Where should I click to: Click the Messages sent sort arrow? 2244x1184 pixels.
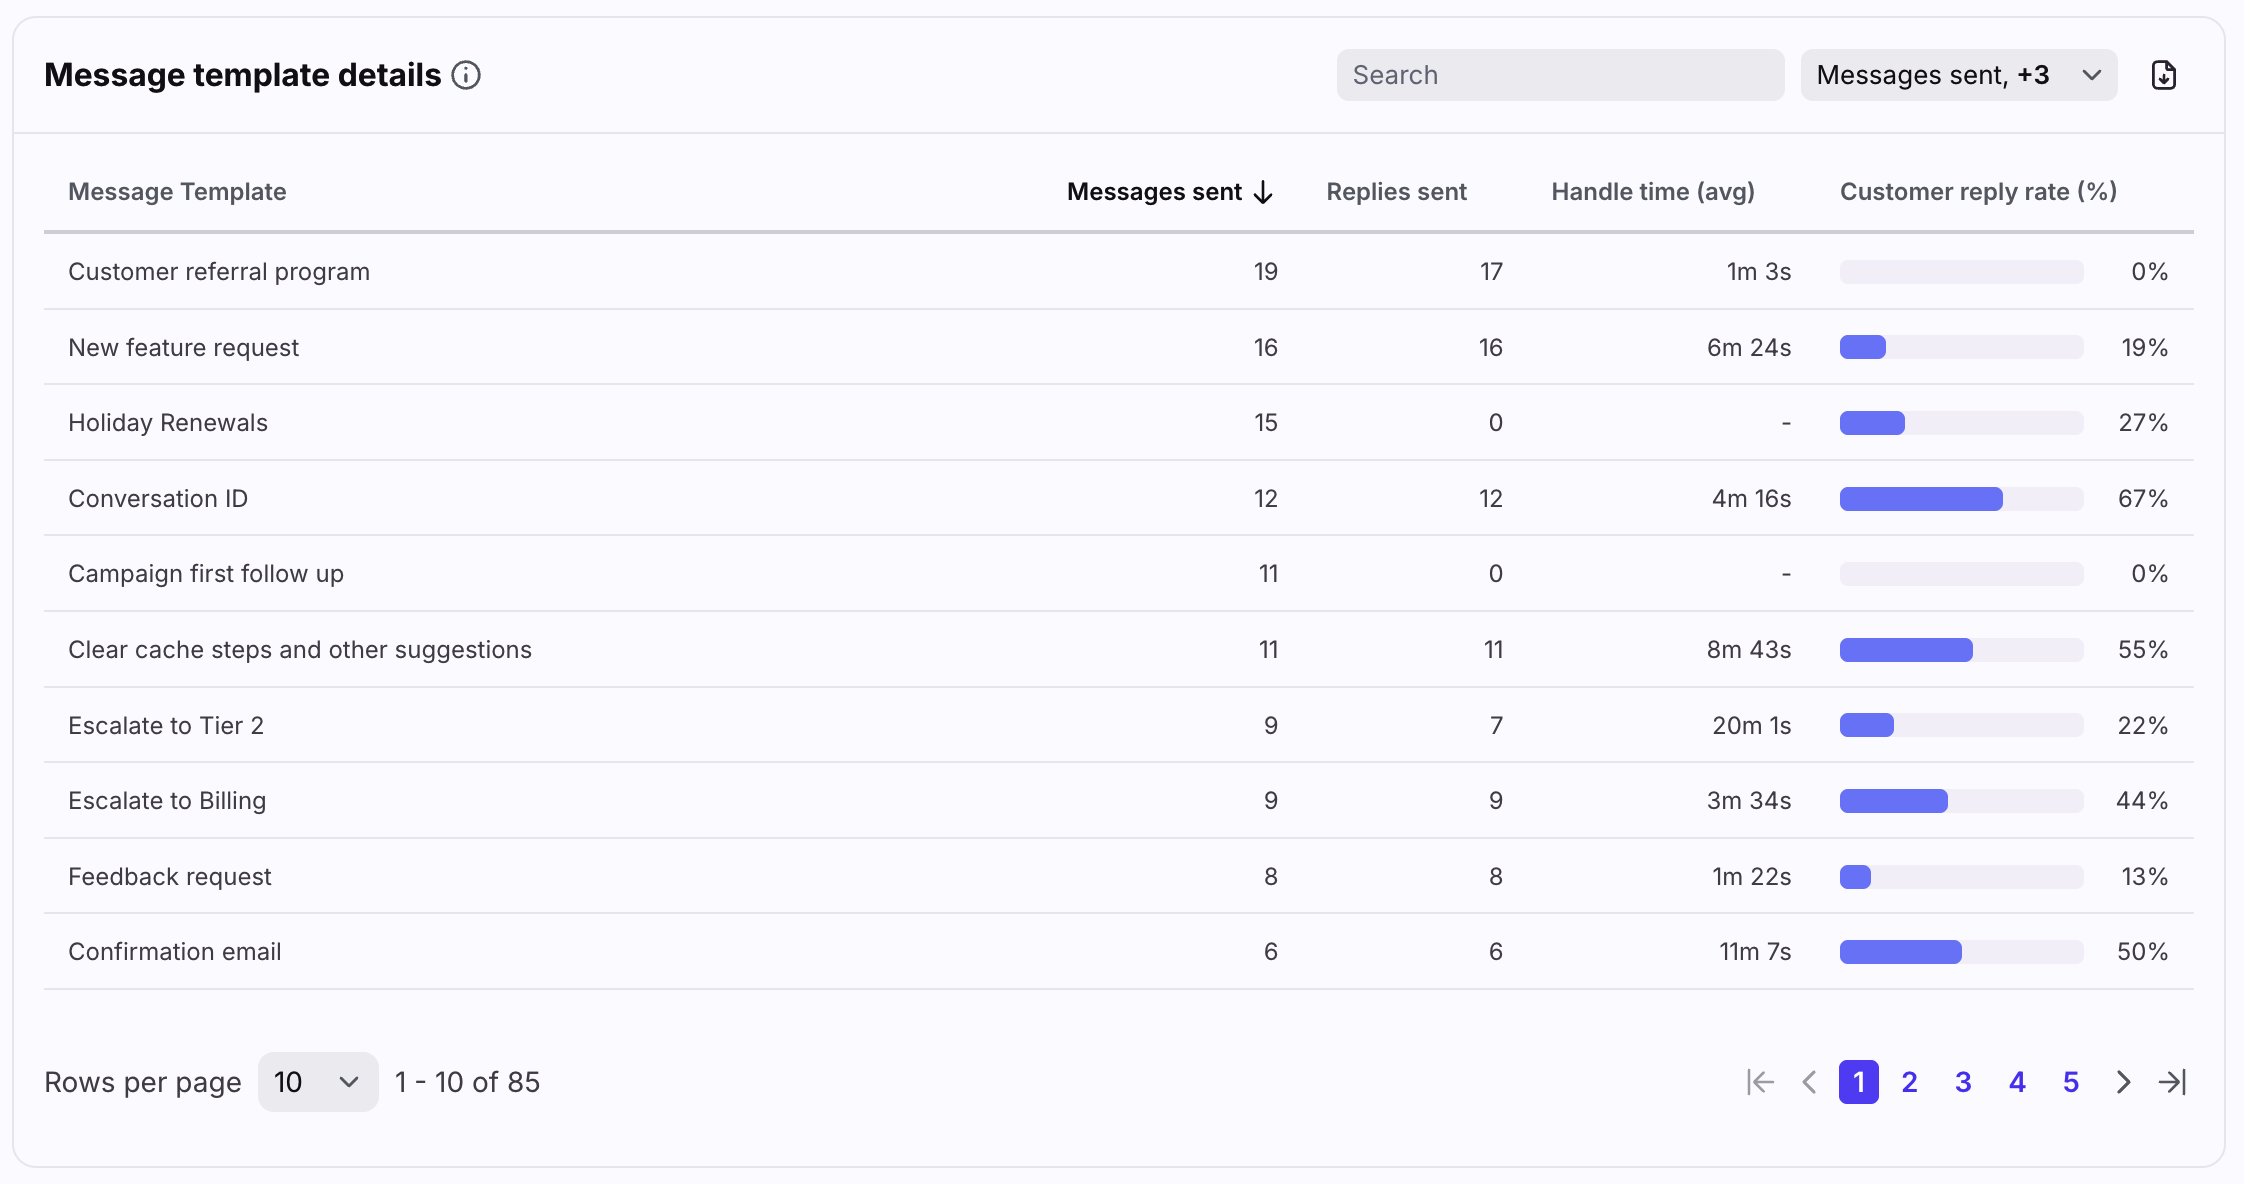click(x=1264, y=192)
